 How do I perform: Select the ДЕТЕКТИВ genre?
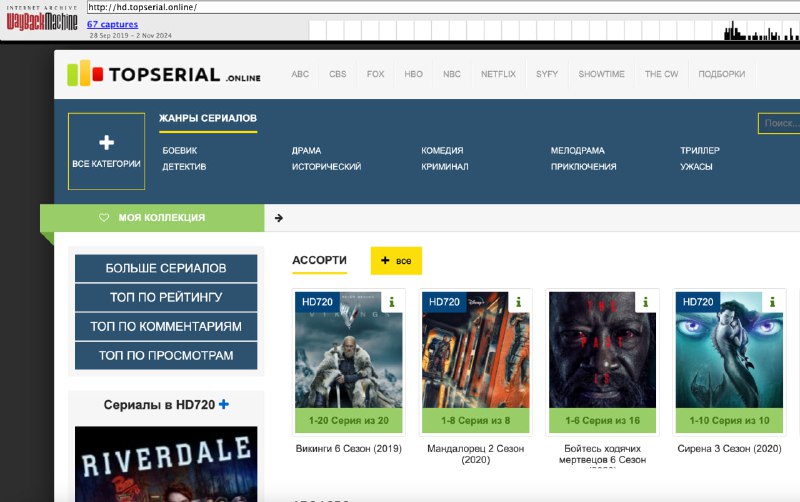pos(184,166)
